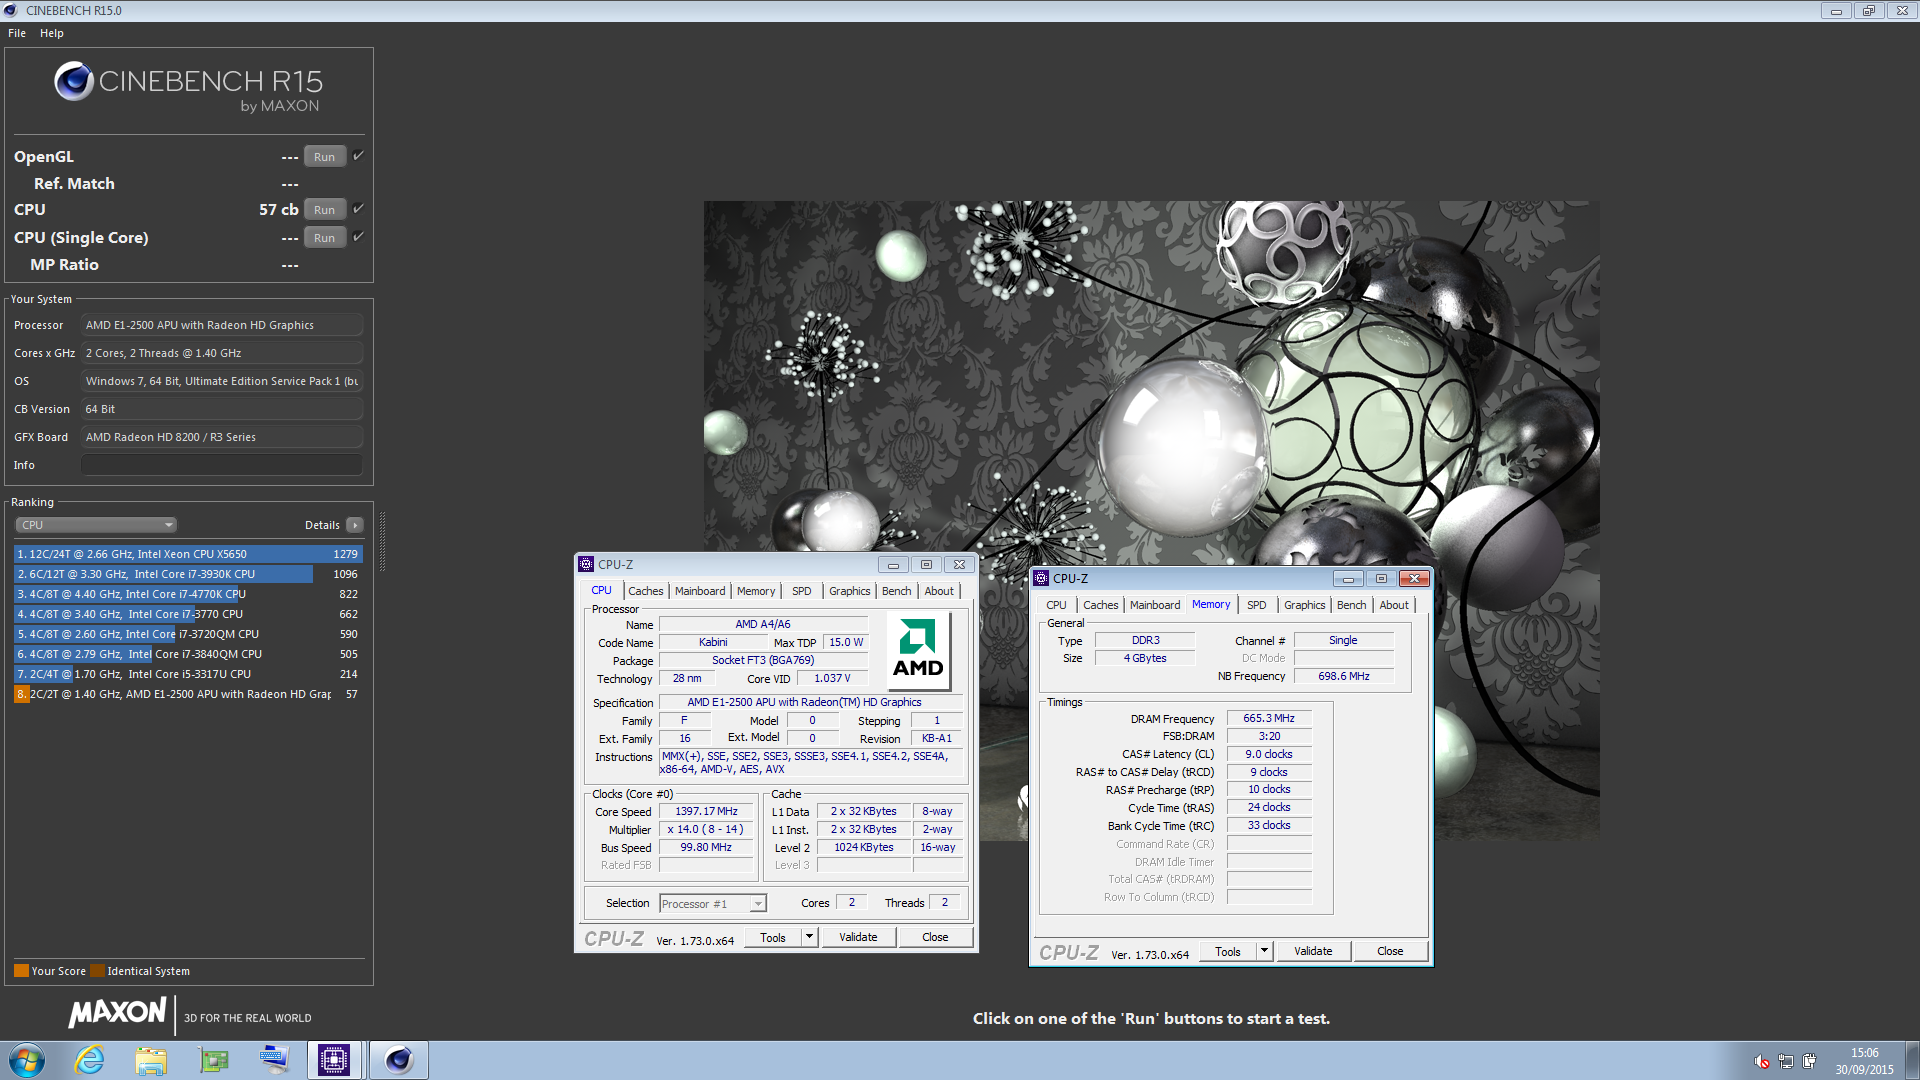Screen dimensions: 1920x1080
Task: Switch to CPU-Z in taskbar
Action: (x=334, y=1060)
